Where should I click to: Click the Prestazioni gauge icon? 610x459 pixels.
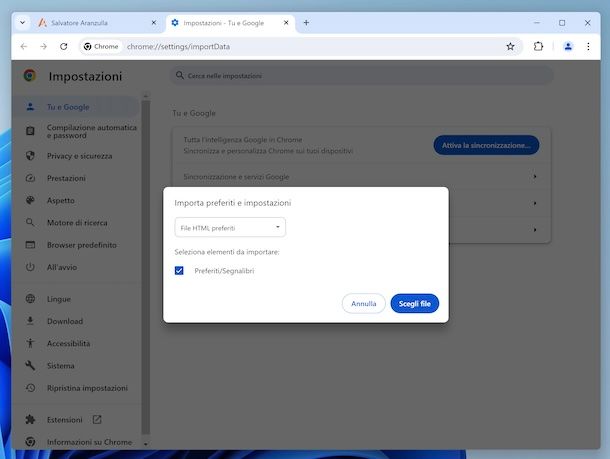tap(30, 178)
